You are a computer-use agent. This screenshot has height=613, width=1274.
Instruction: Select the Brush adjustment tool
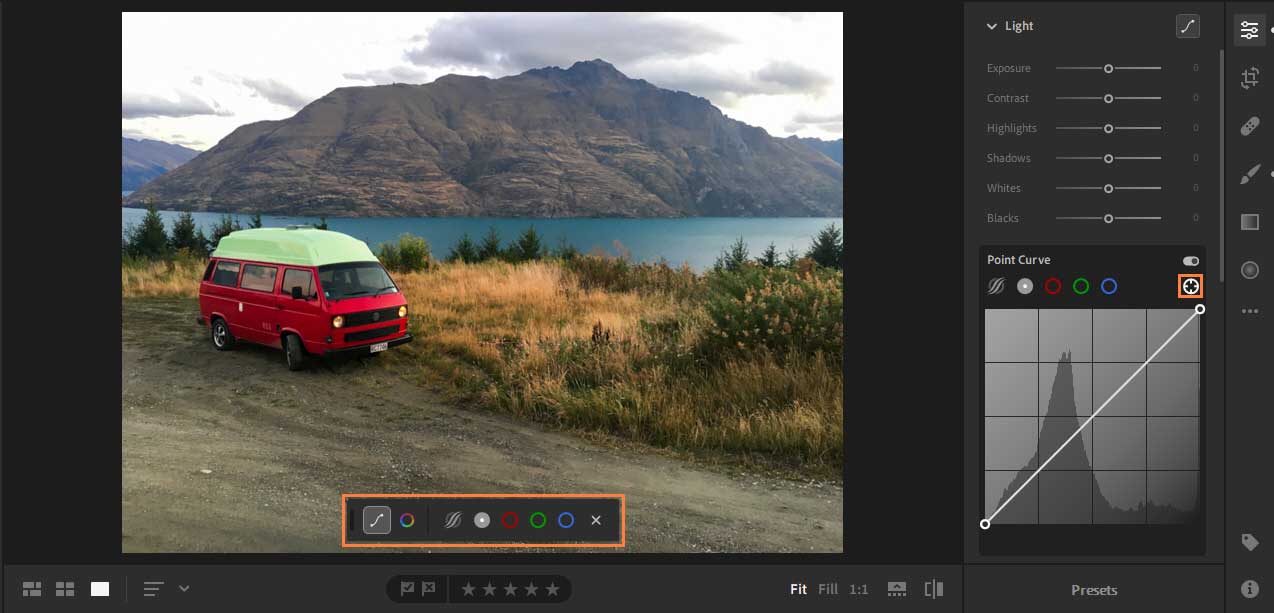coord(1249,174)
